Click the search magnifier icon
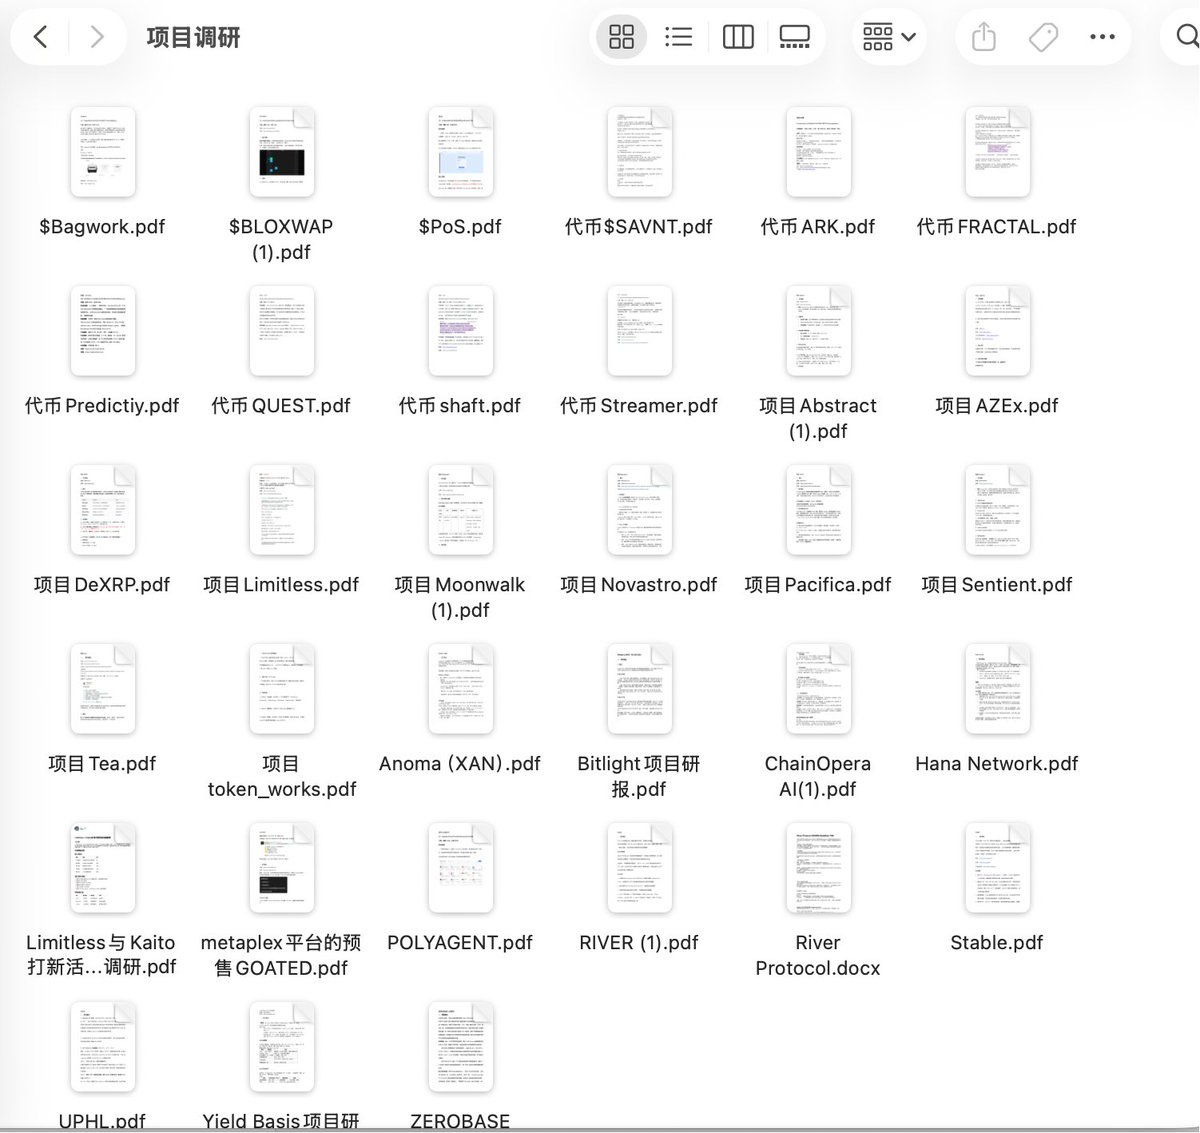Viewport: 1200px width, 1133px height. point(1186,37)
